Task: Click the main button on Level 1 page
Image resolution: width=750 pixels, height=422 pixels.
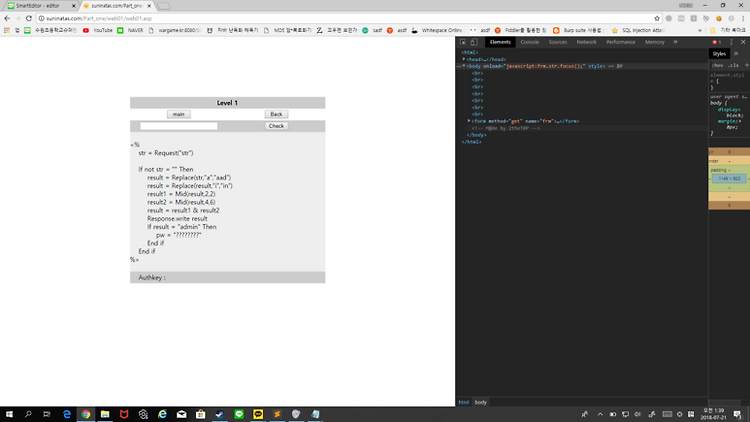Action: coord(178,114)
